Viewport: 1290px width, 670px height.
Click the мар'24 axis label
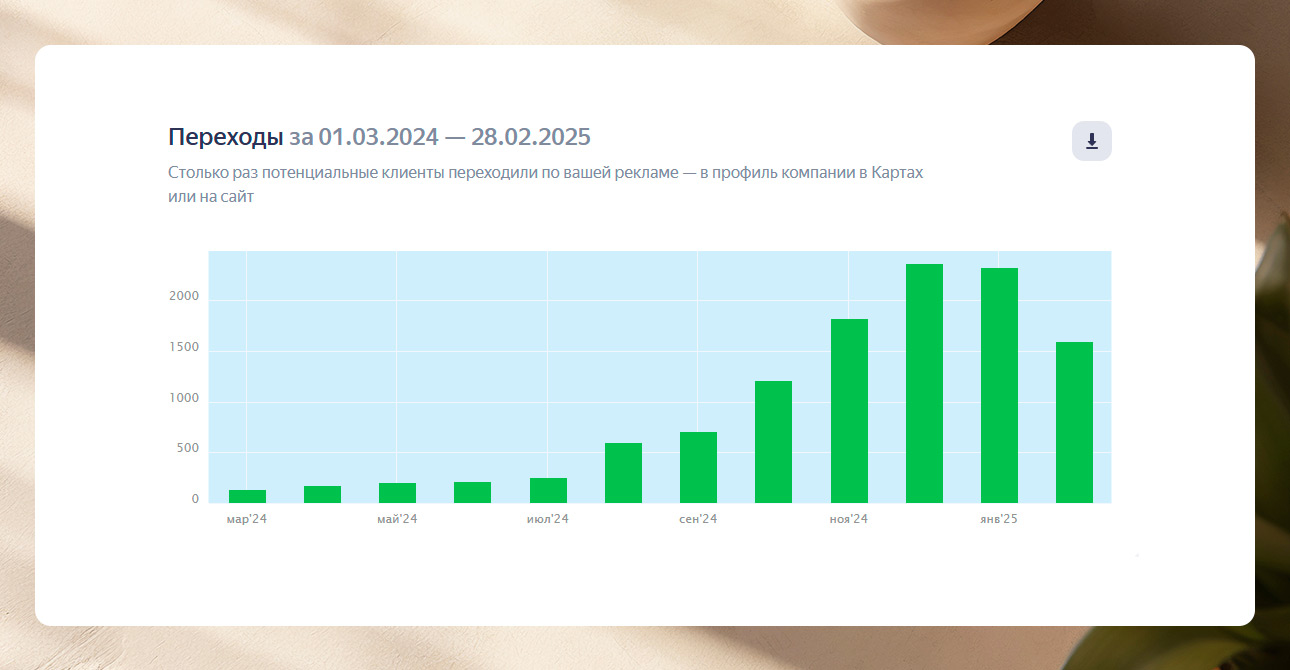click(247, 519)
